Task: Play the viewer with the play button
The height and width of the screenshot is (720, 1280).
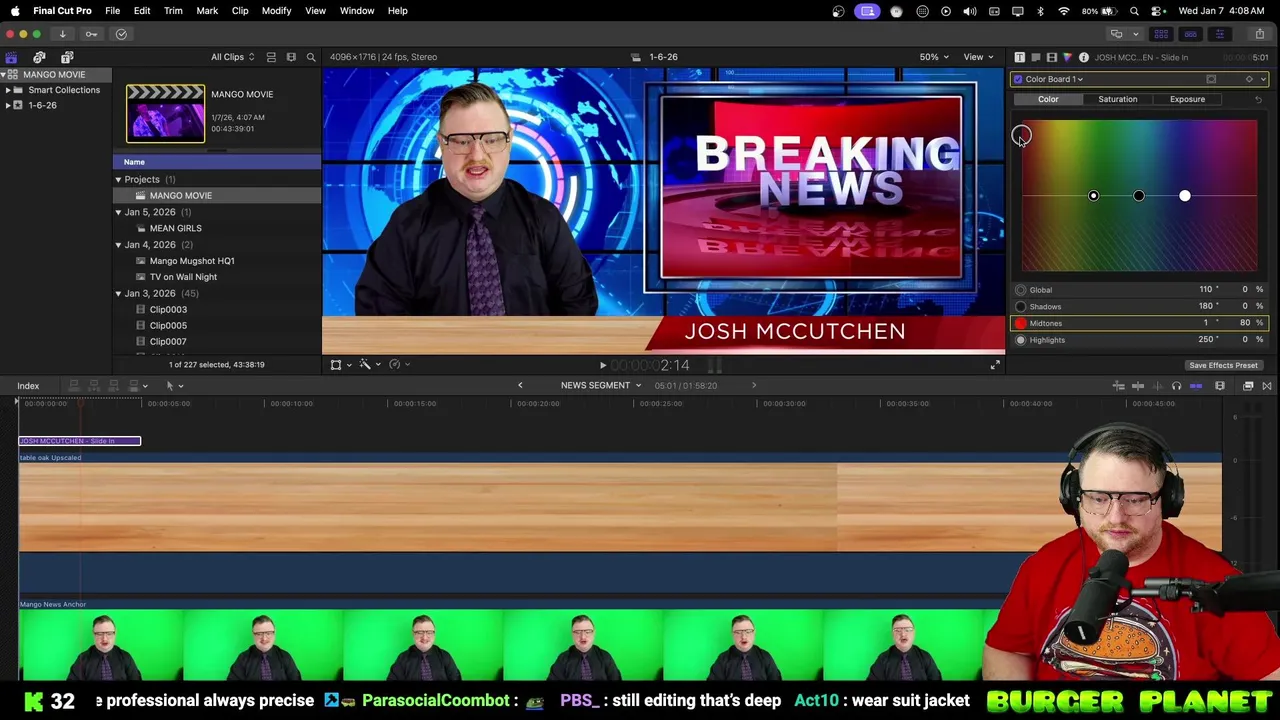Action: pos(602,366)
